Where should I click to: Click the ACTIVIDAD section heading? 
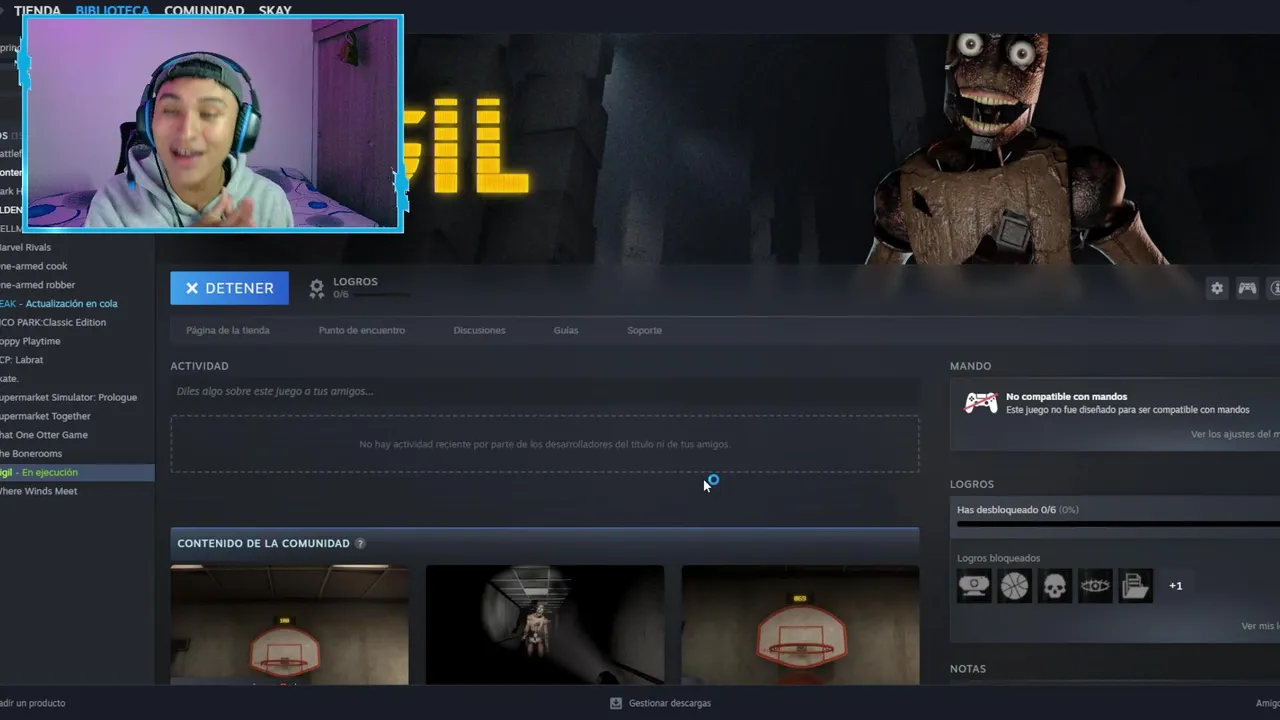pos(199,366)
